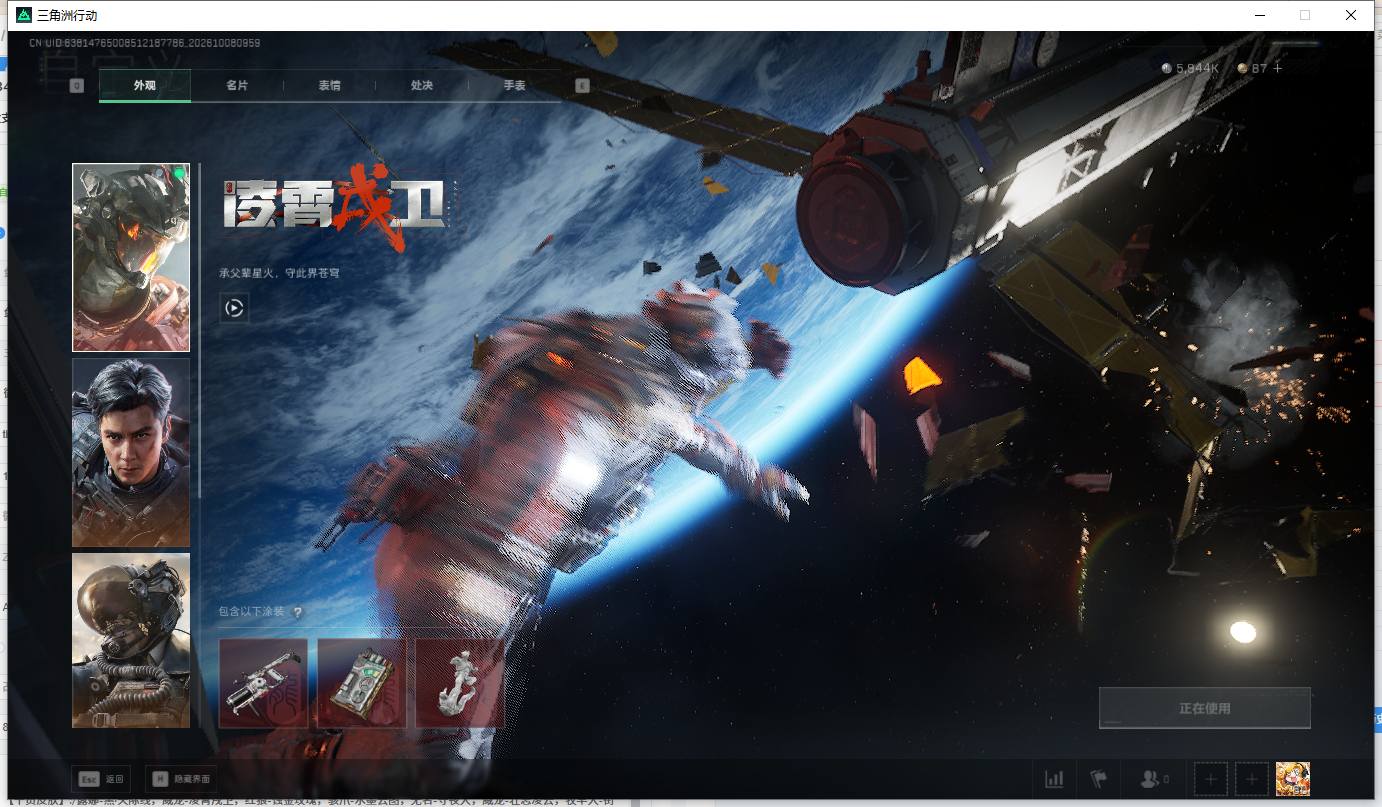1382x807 pixels.
Task: Click the 5,944K currency value
Action: pyautogui.click(x=1197, y=68)
